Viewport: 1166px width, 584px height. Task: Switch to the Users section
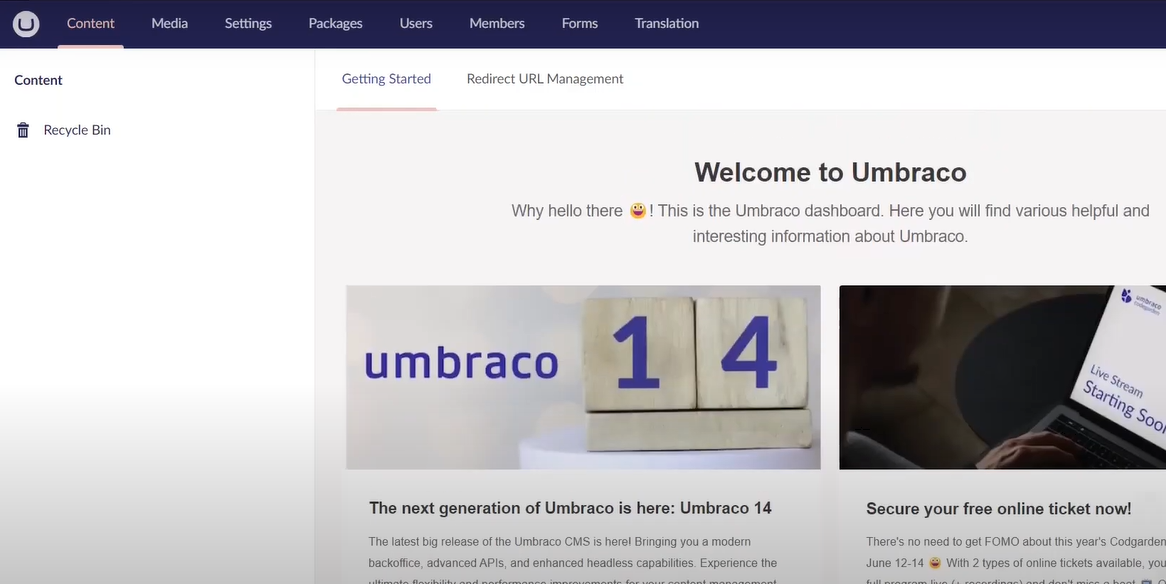(416, 23)
